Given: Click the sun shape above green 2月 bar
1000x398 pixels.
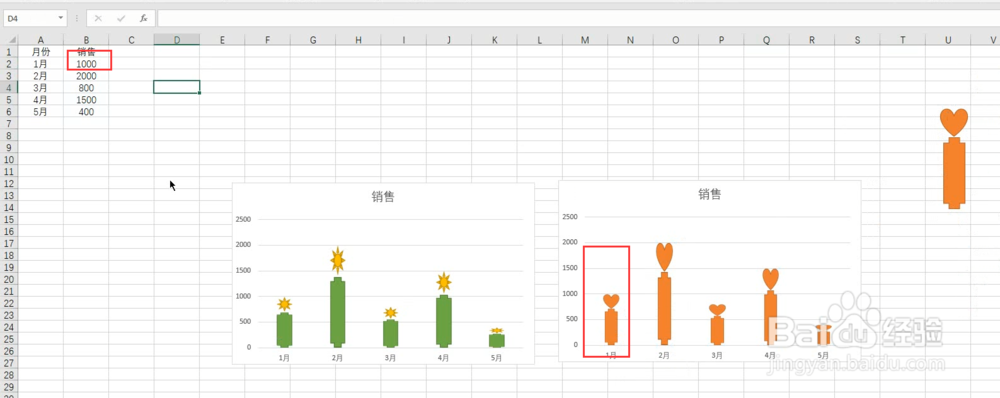Looking at the screenshot, I should point(337,260).
